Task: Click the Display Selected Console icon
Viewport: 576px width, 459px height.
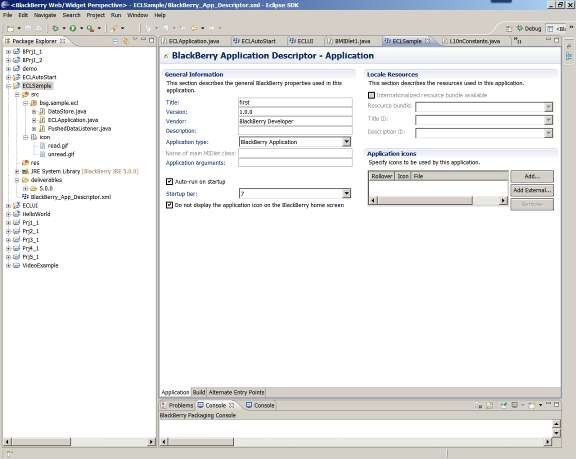Action: tap(515, 405)
